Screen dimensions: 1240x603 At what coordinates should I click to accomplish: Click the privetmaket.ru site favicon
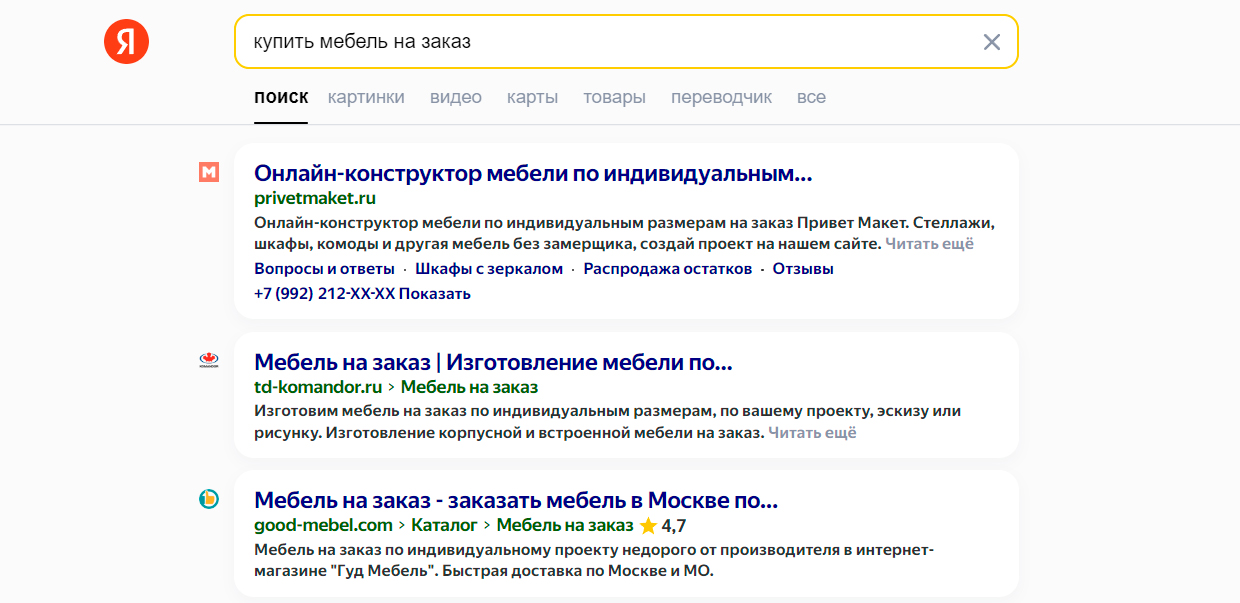209,172
